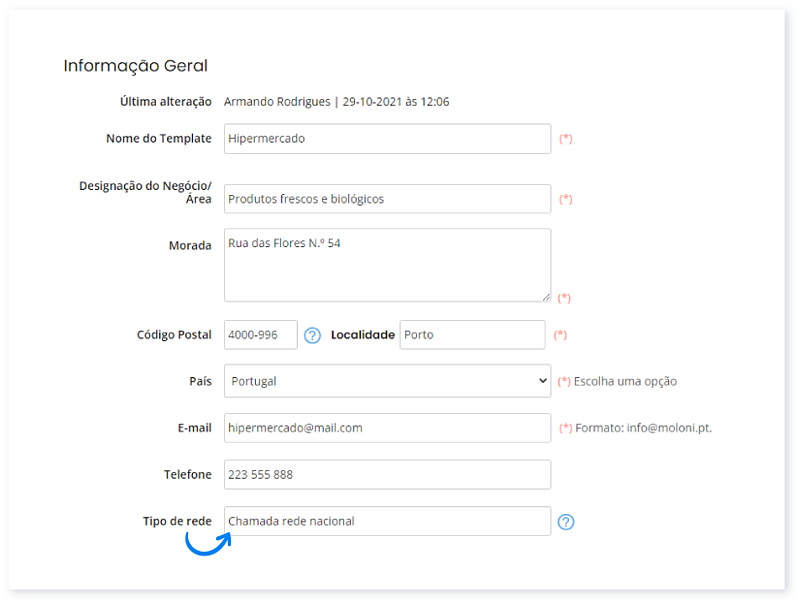Click the Nome do Template field

click(387, 139)
